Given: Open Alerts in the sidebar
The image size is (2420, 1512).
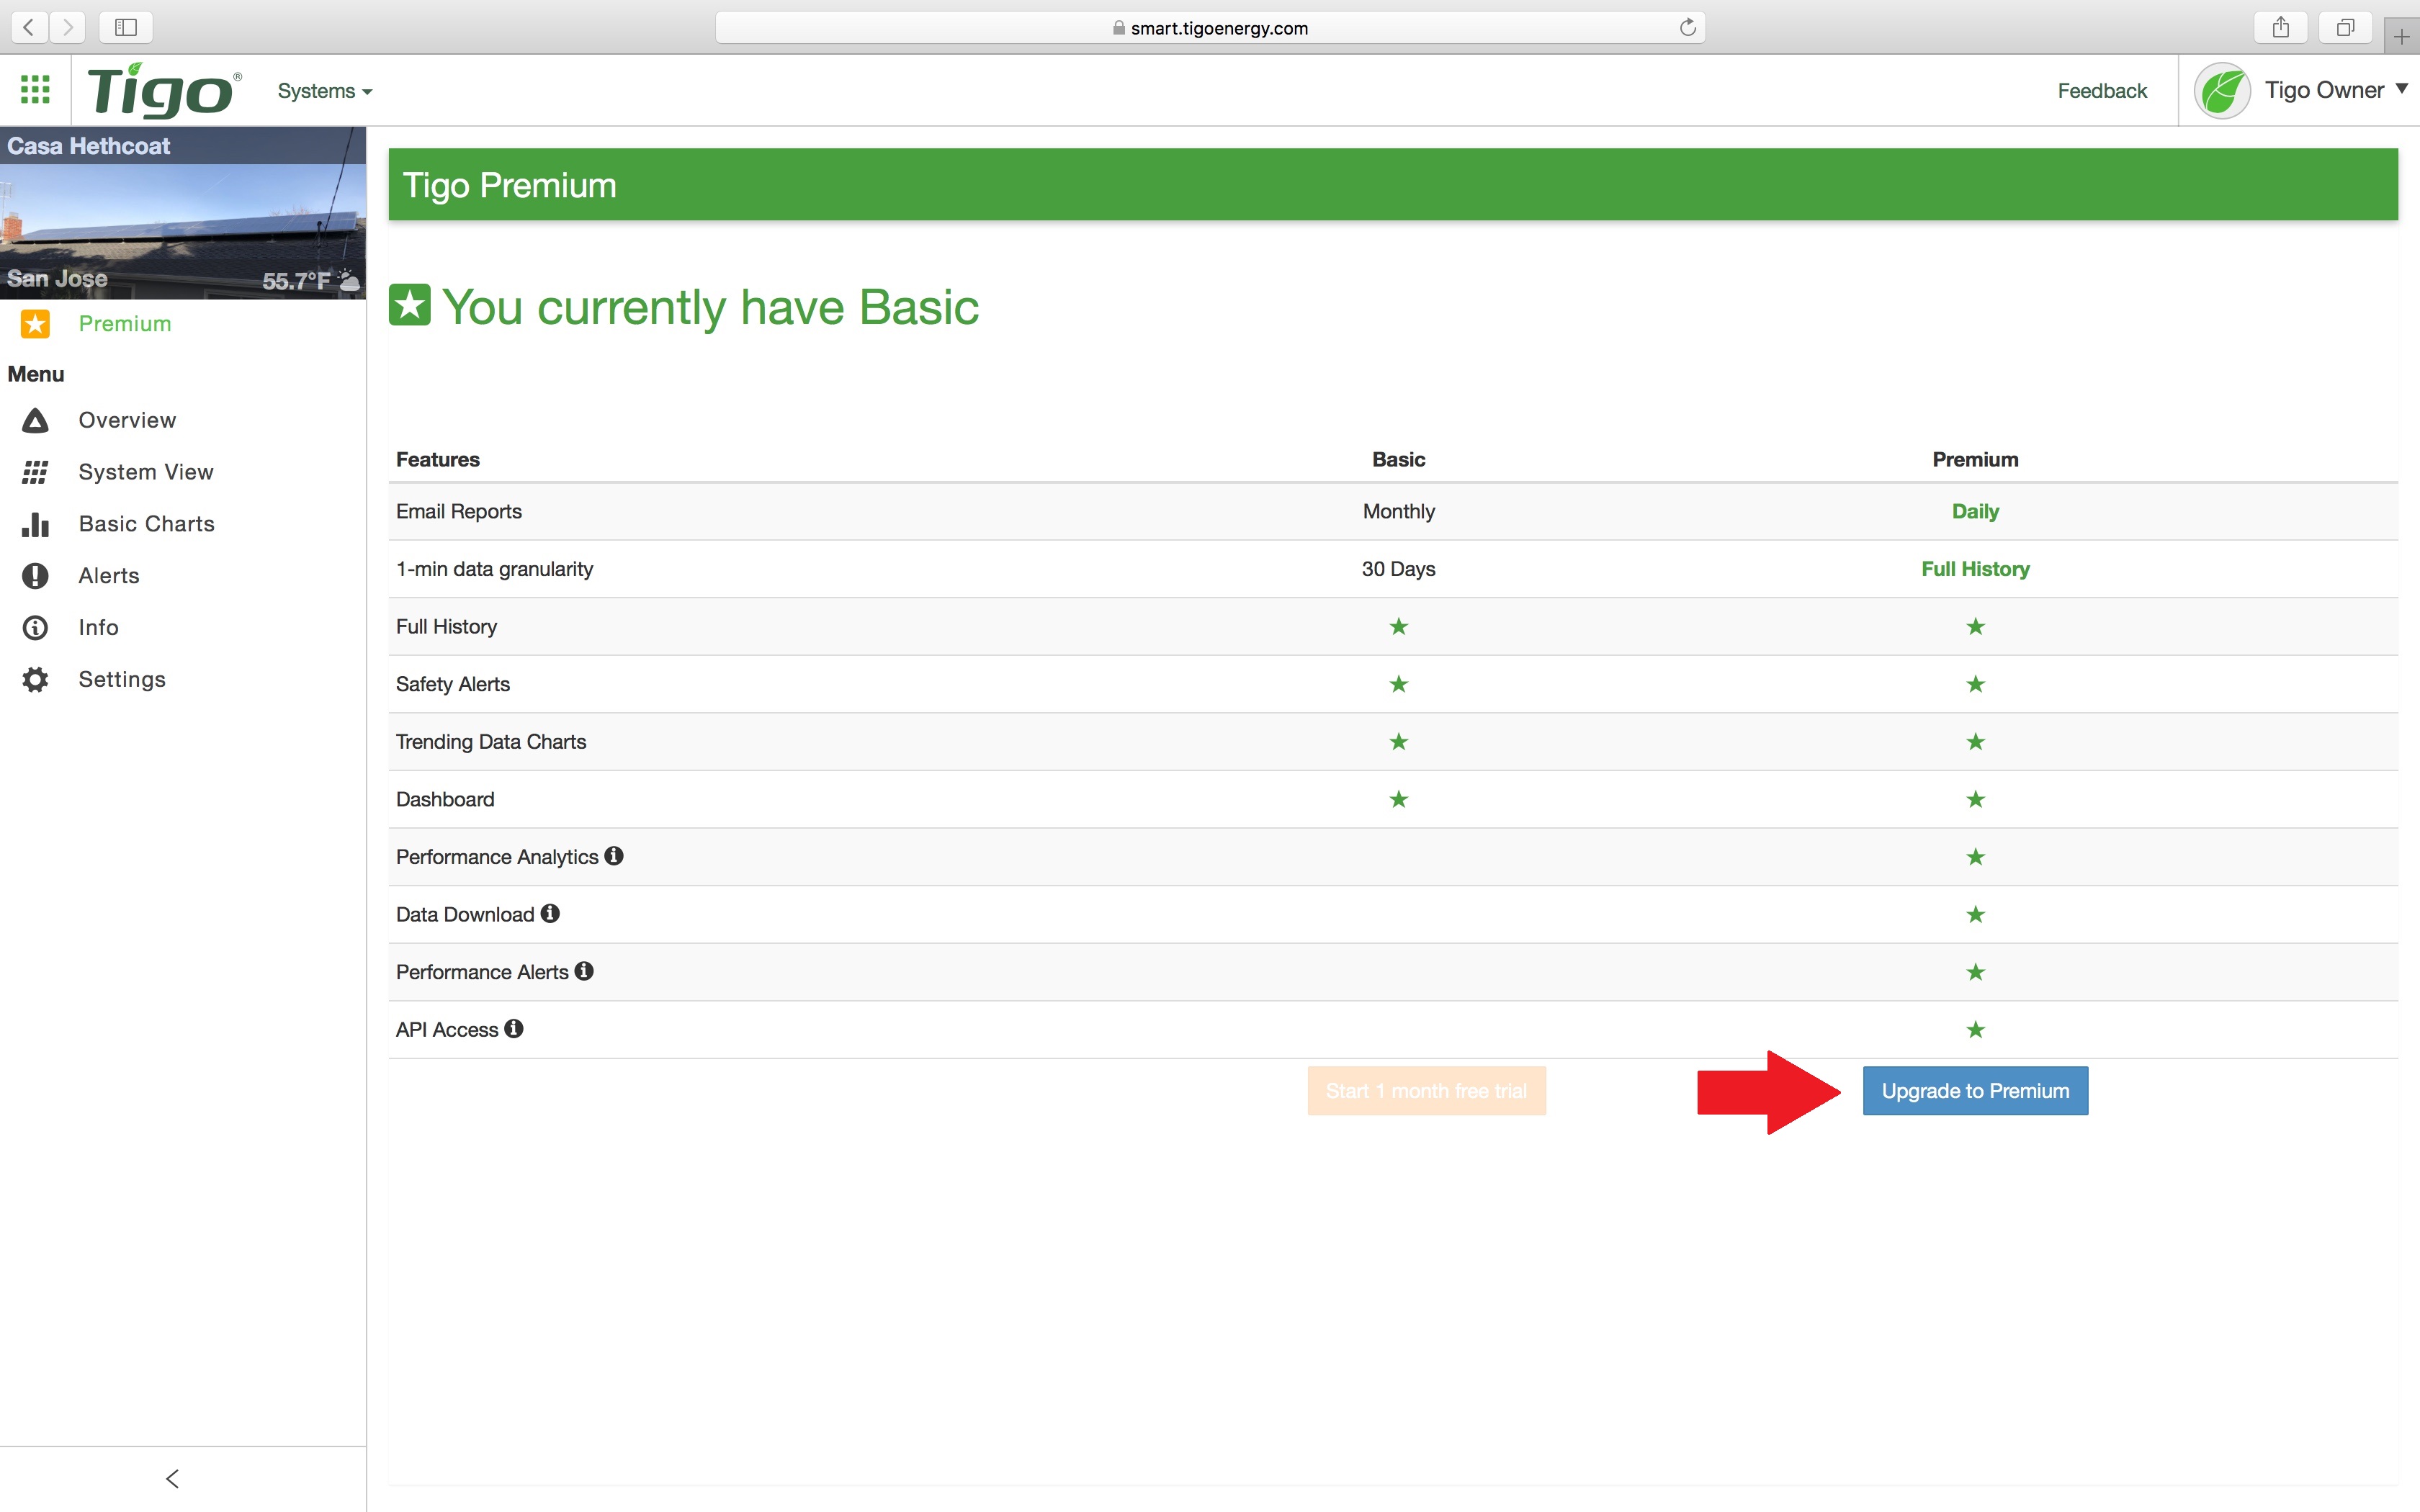Looking at the screenshot, I should [109, 576].
